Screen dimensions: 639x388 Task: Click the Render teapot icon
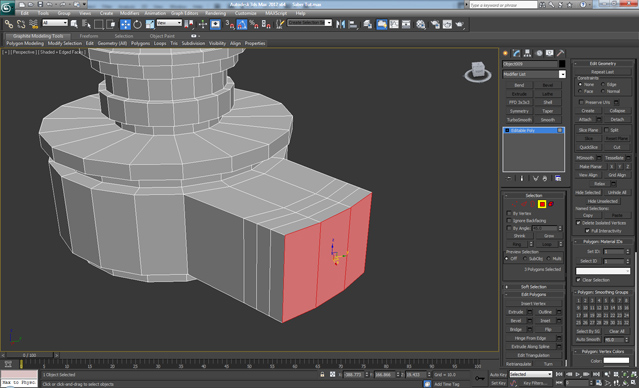click(460, 24)
